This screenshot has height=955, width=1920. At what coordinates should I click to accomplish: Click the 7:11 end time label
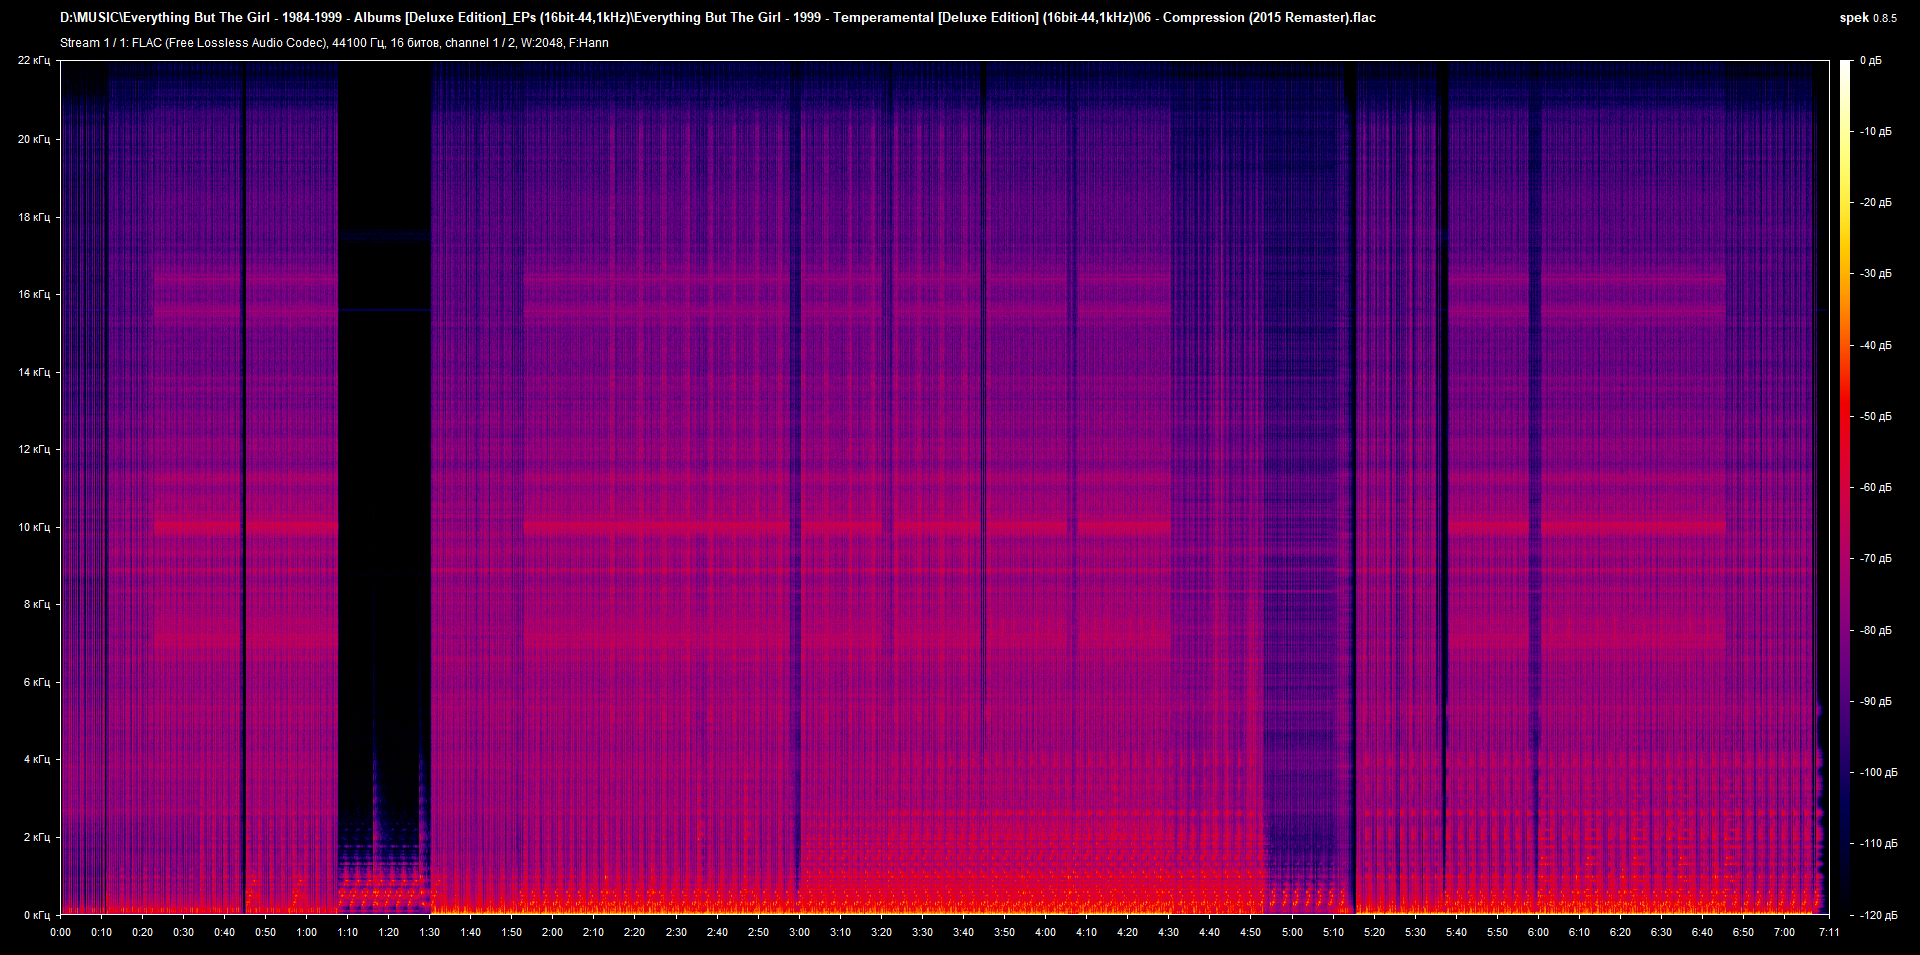click(1829, 932)
